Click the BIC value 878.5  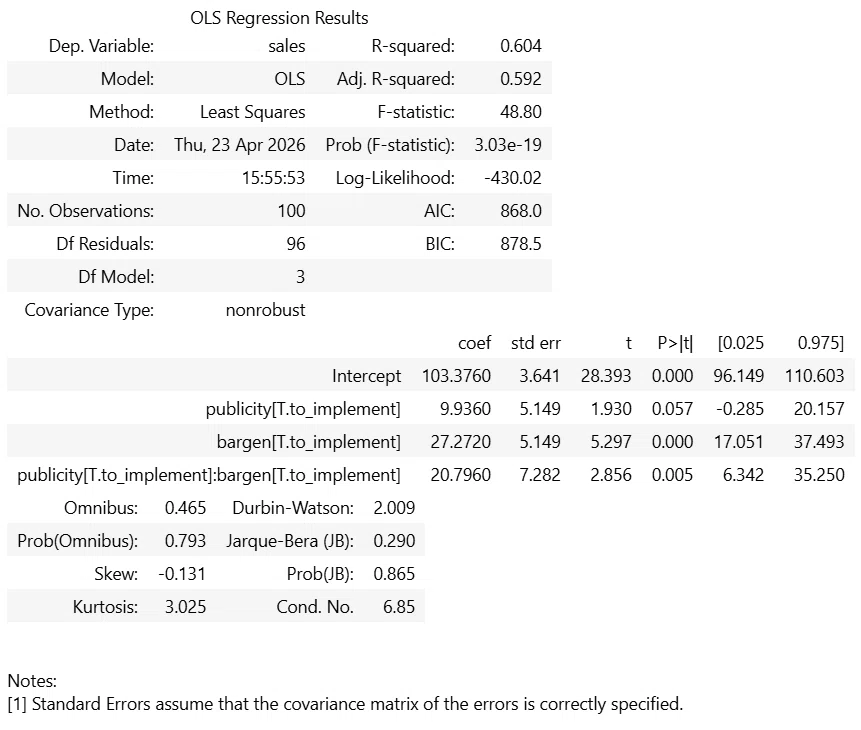pyautogui.click(x=521, y=243)
